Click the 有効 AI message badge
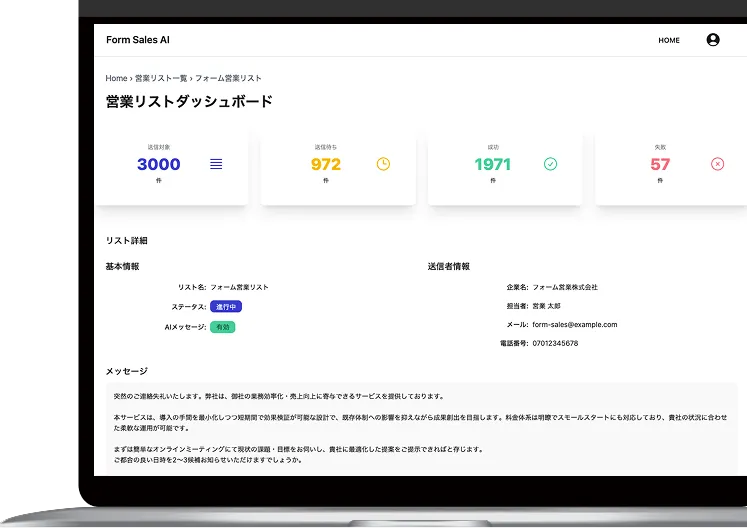Screen dimensions: 747x528 coord(222,327)
